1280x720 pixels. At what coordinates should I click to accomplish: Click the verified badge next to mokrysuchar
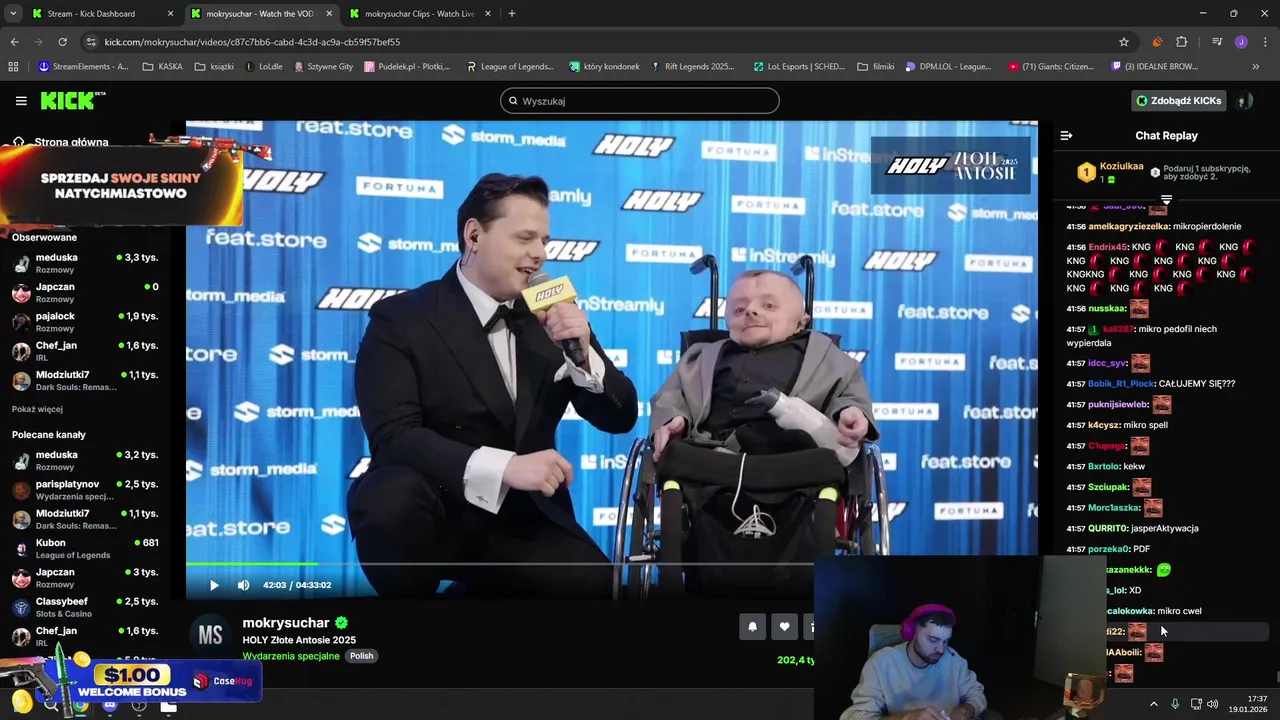[341, 623]
